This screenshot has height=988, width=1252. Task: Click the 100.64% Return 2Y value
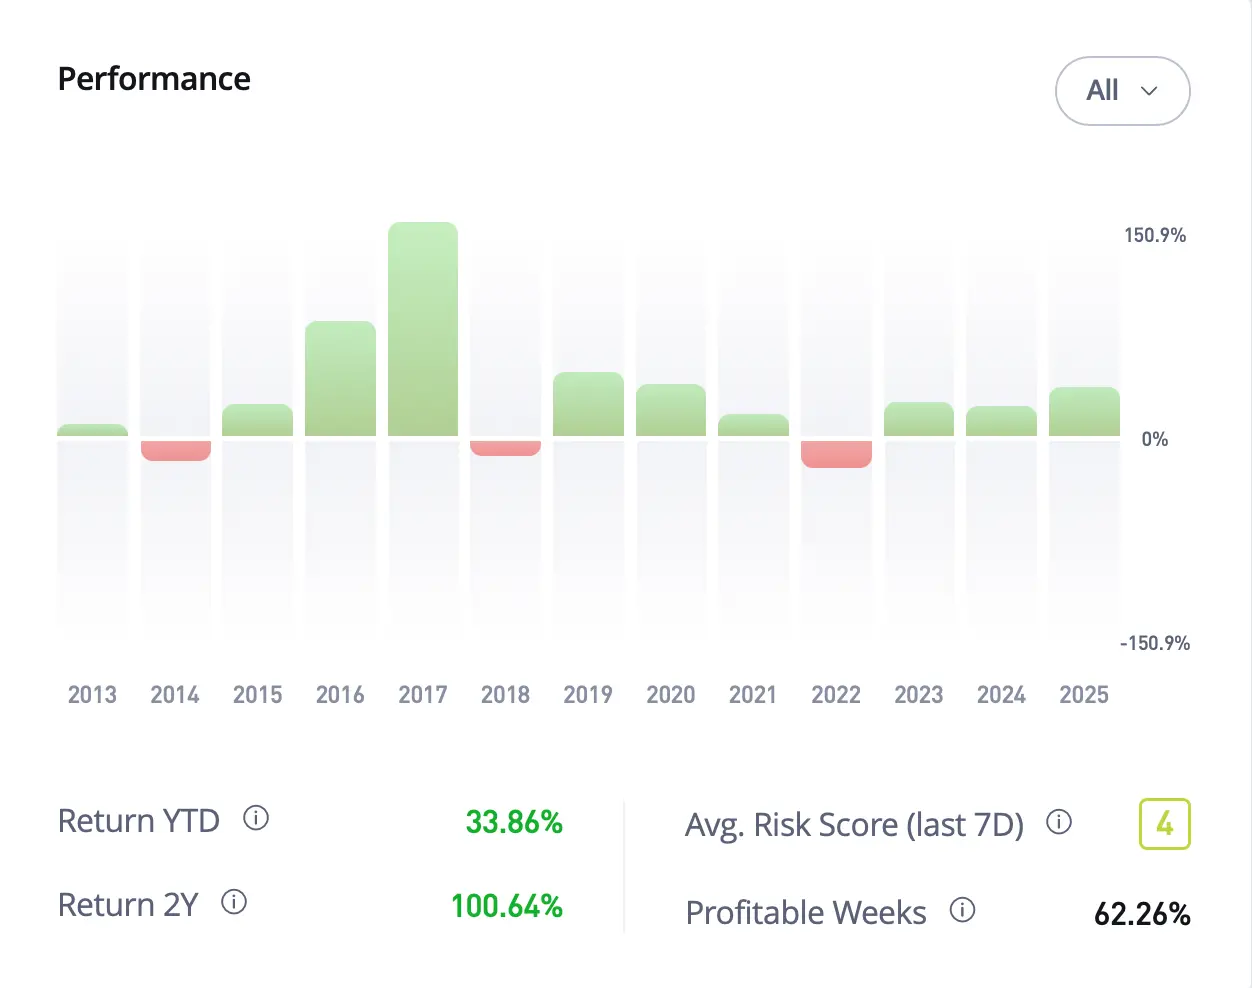pos(506,906)
